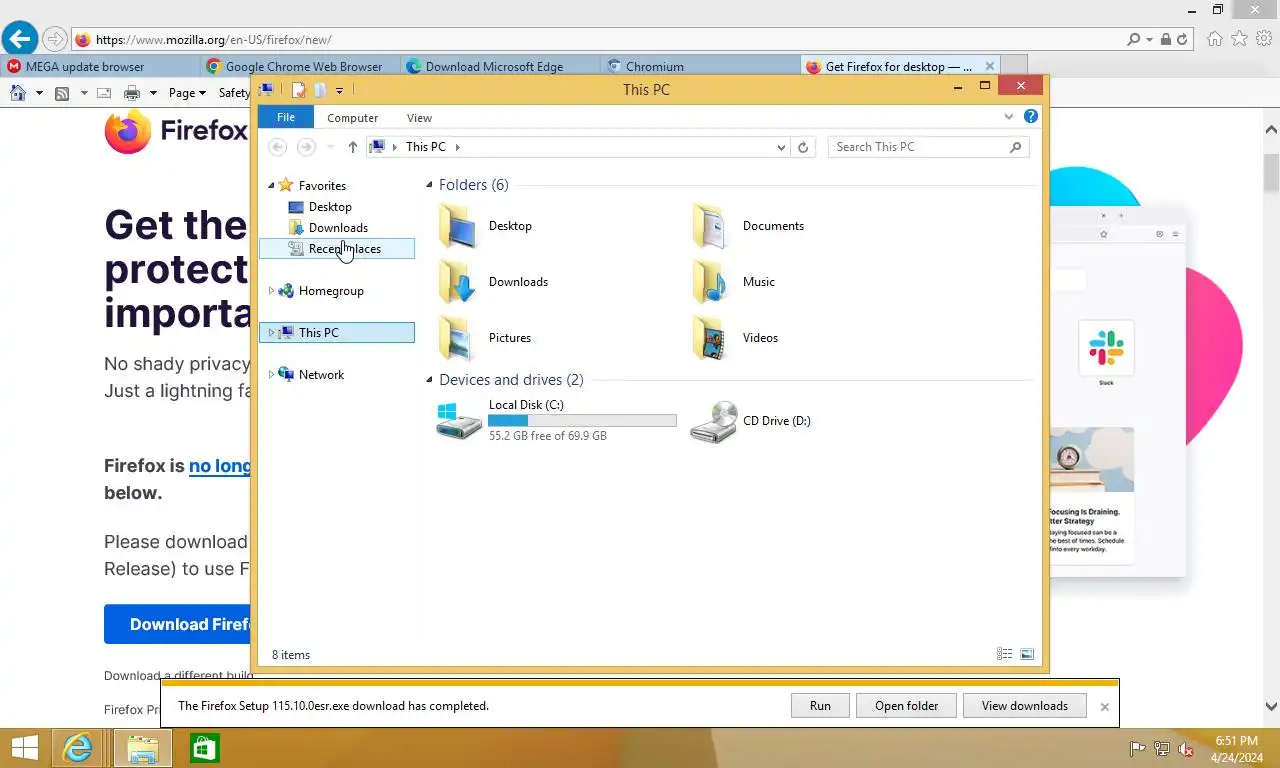This screenshot has width=1280, height=768.
Task: Click the IE address bar refresh icon
Action: [x=1182, y=40]
